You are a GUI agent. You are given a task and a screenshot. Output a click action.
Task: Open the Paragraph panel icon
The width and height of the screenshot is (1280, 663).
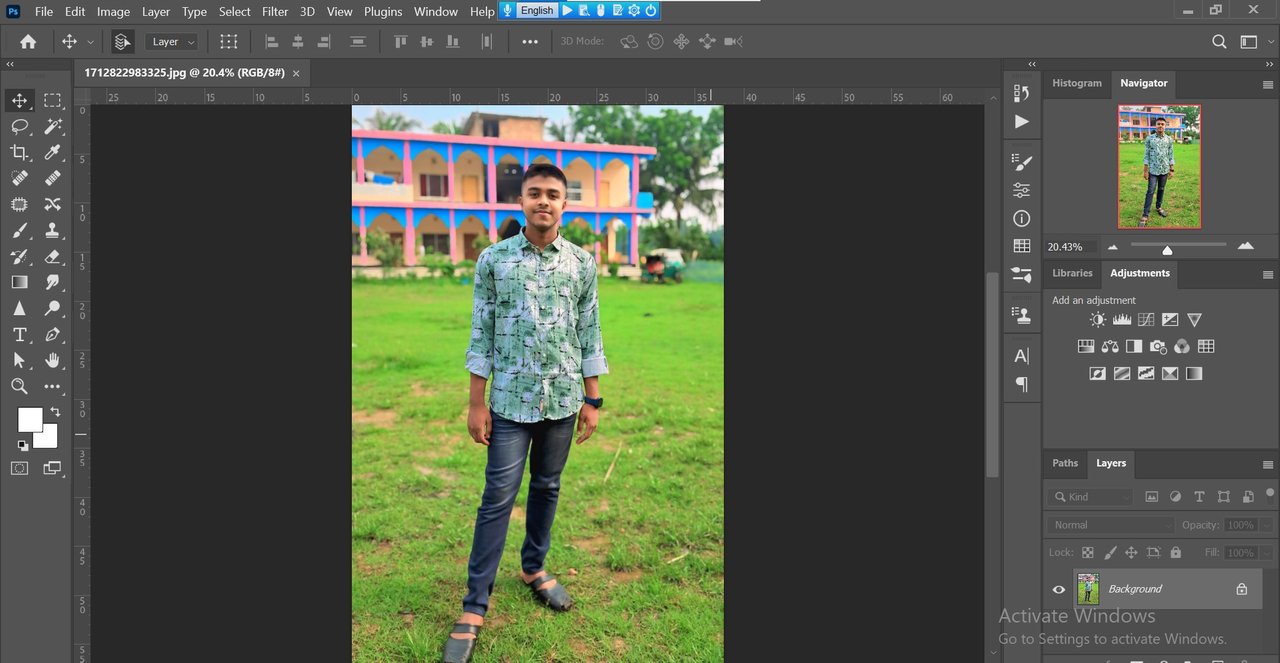tap(1021, 384)
